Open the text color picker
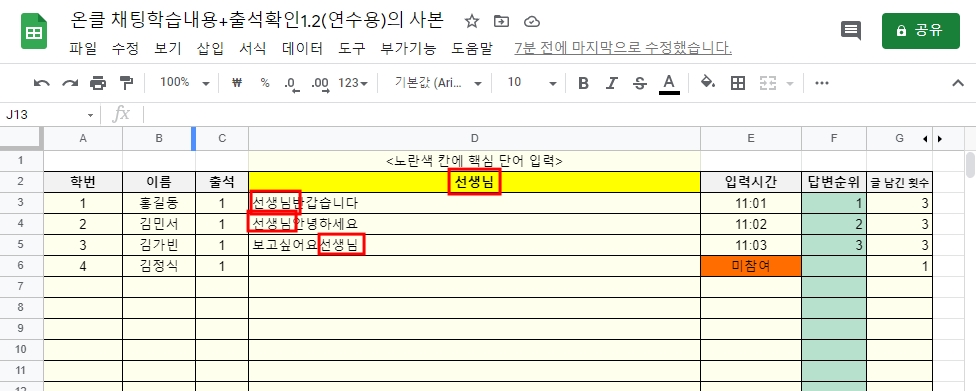 tap(669, 83)
